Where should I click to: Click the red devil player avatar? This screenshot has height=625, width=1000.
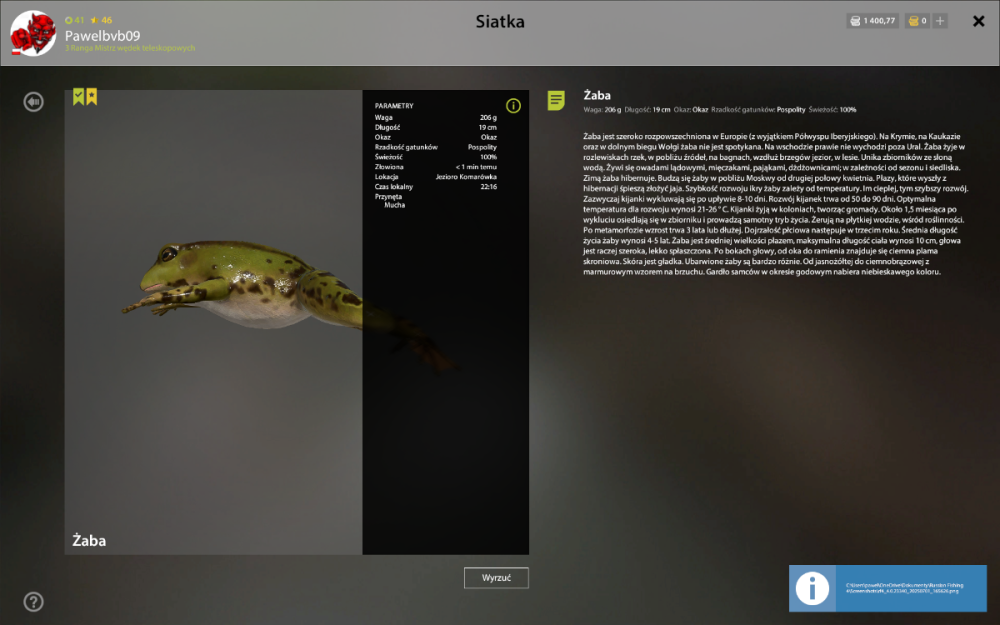[x=33, y=33]
